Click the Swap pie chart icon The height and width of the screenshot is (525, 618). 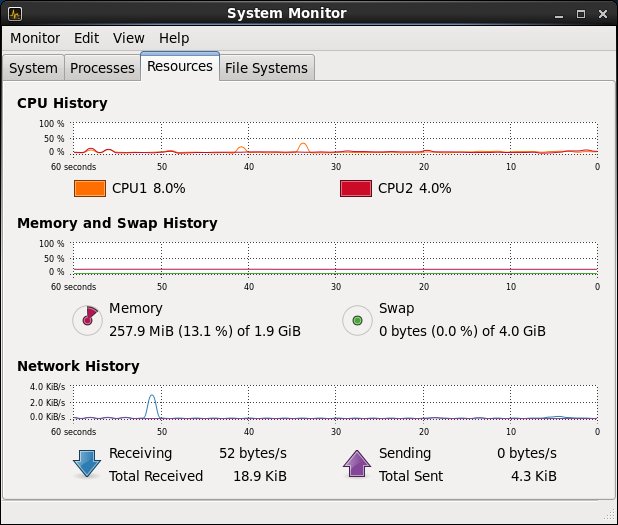(357, 320)
